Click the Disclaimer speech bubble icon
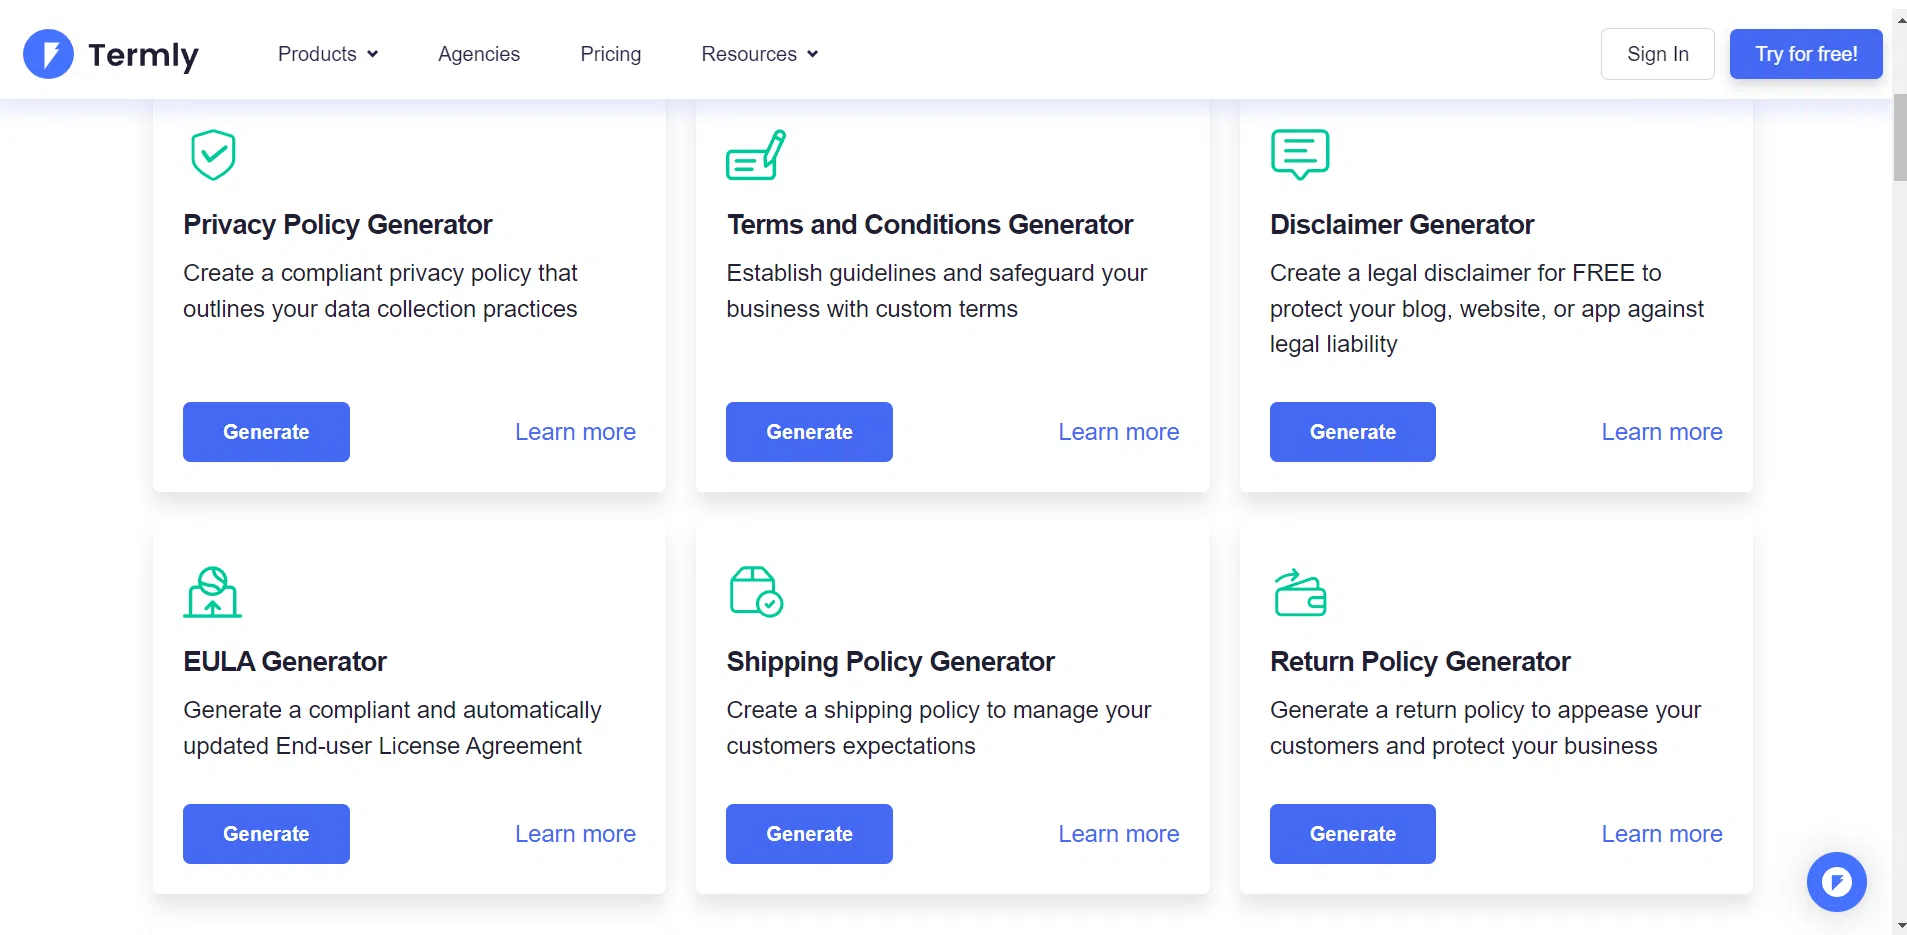Screen dimensions: 1907x935 coord(1298,153)
